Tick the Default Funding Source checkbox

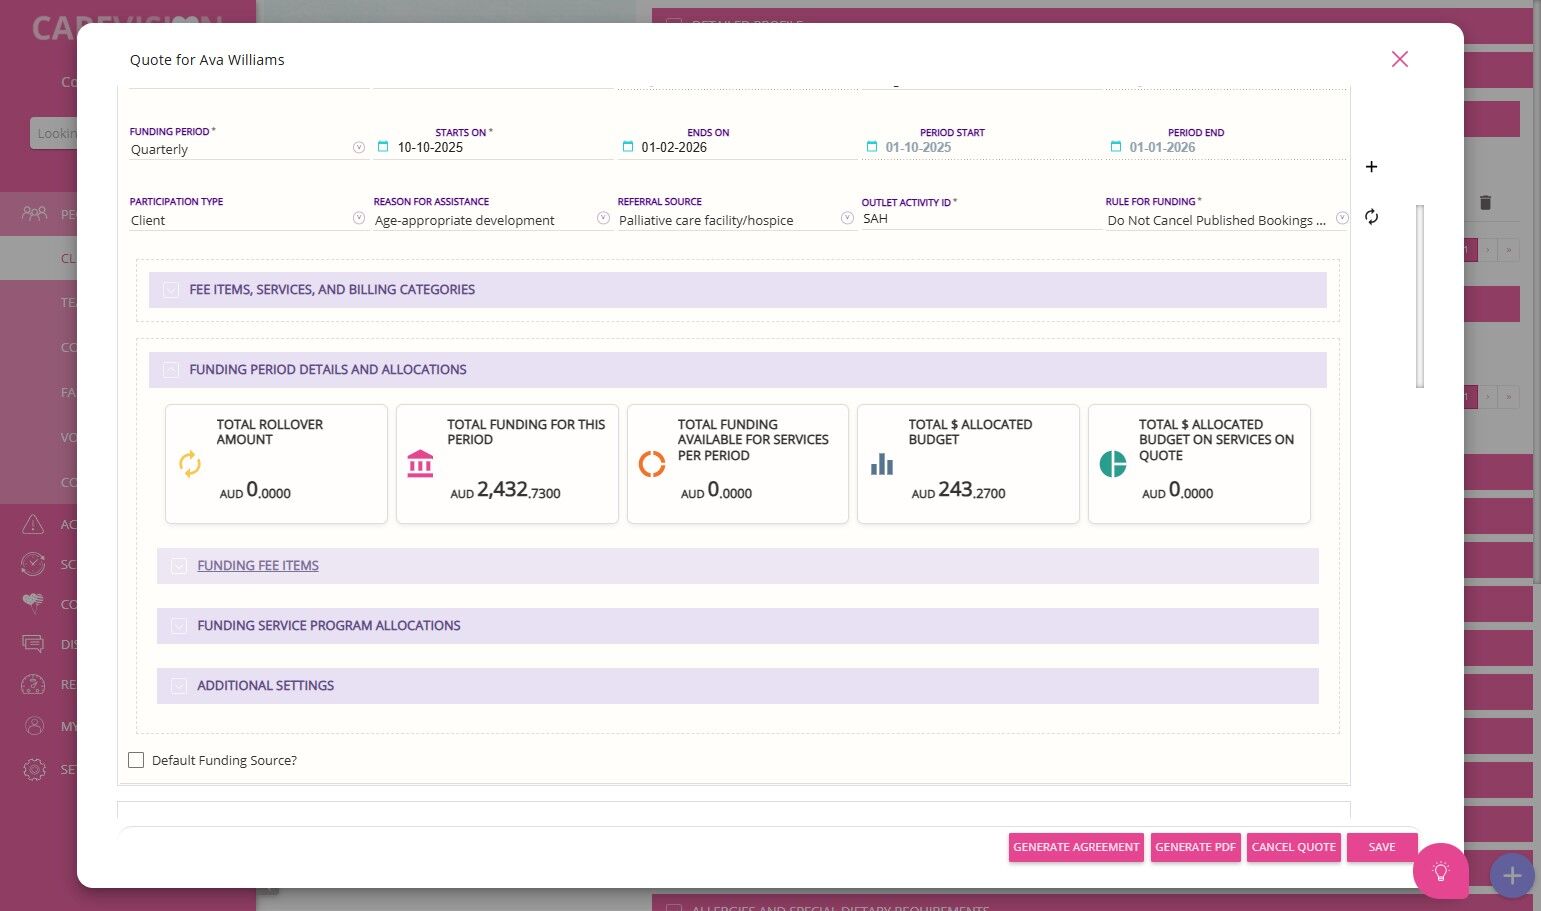click(x=136, y=760)
